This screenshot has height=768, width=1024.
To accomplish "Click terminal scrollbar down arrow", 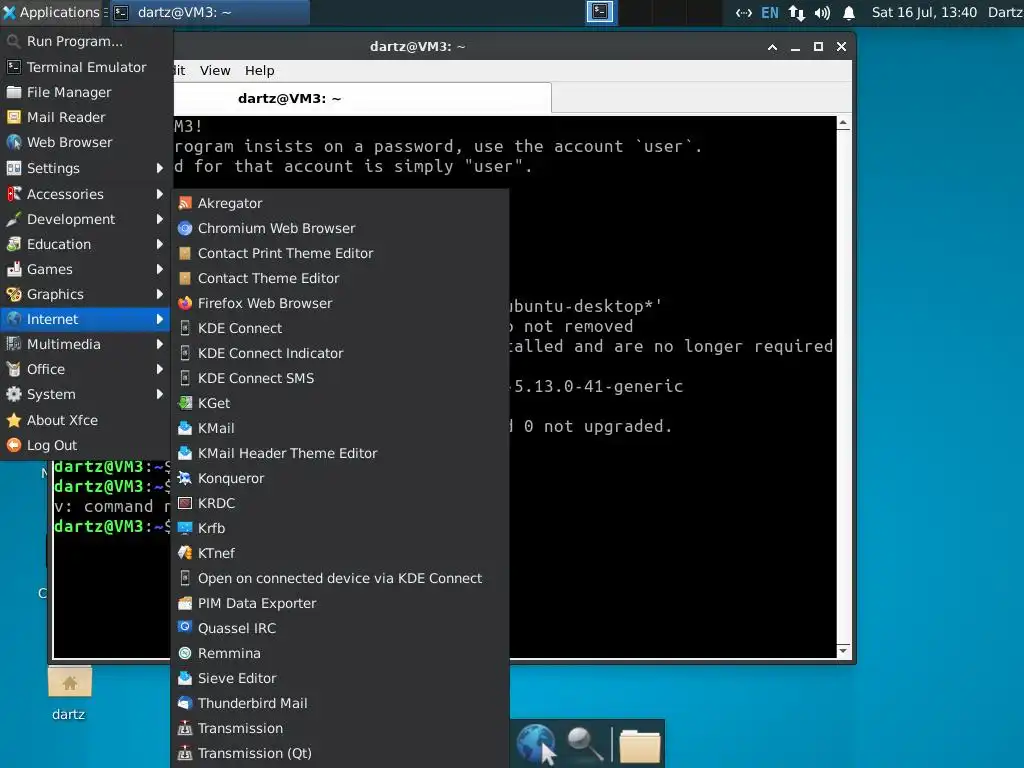I will tap(843, 650).
